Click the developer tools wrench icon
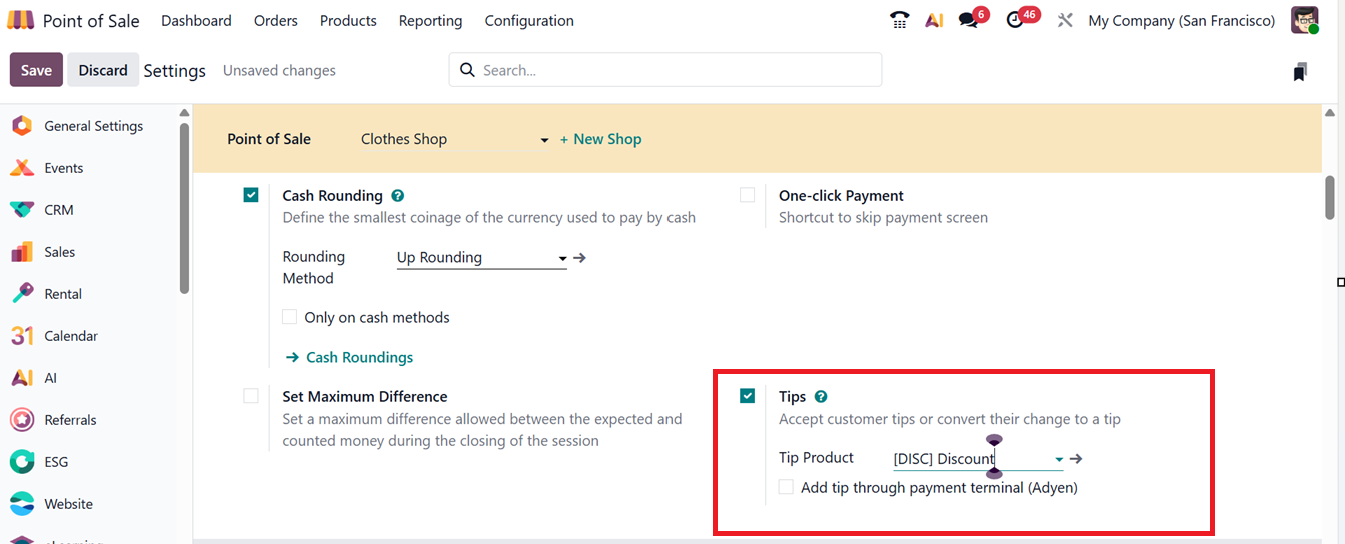Viewport: 1345px width, 544px height. click(x=1065, y=20)
